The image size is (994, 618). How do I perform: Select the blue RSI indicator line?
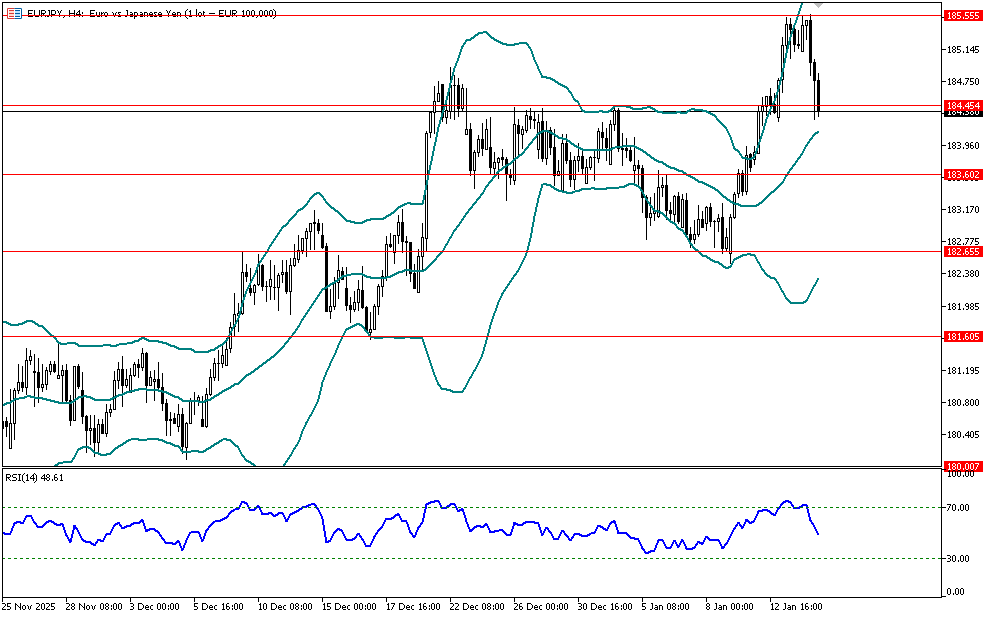point(400,520)
